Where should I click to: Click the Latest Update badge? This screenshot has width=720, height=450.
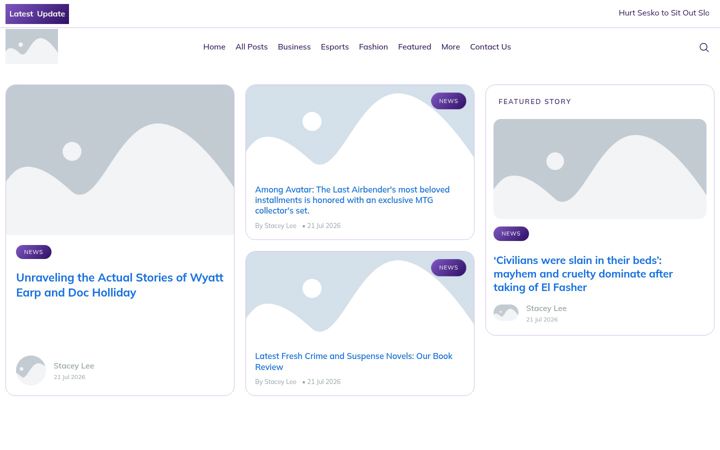[x=37, y=14]
